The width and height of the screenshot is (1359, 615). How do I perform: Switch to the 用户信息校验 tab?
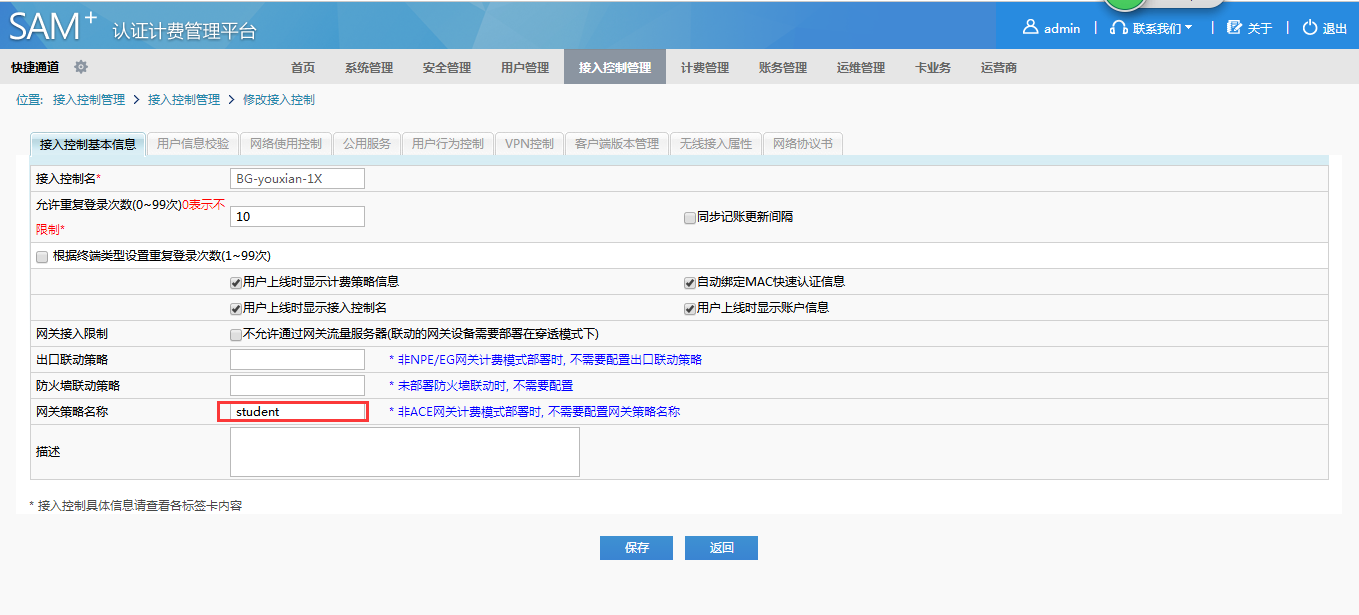(193, 144)
